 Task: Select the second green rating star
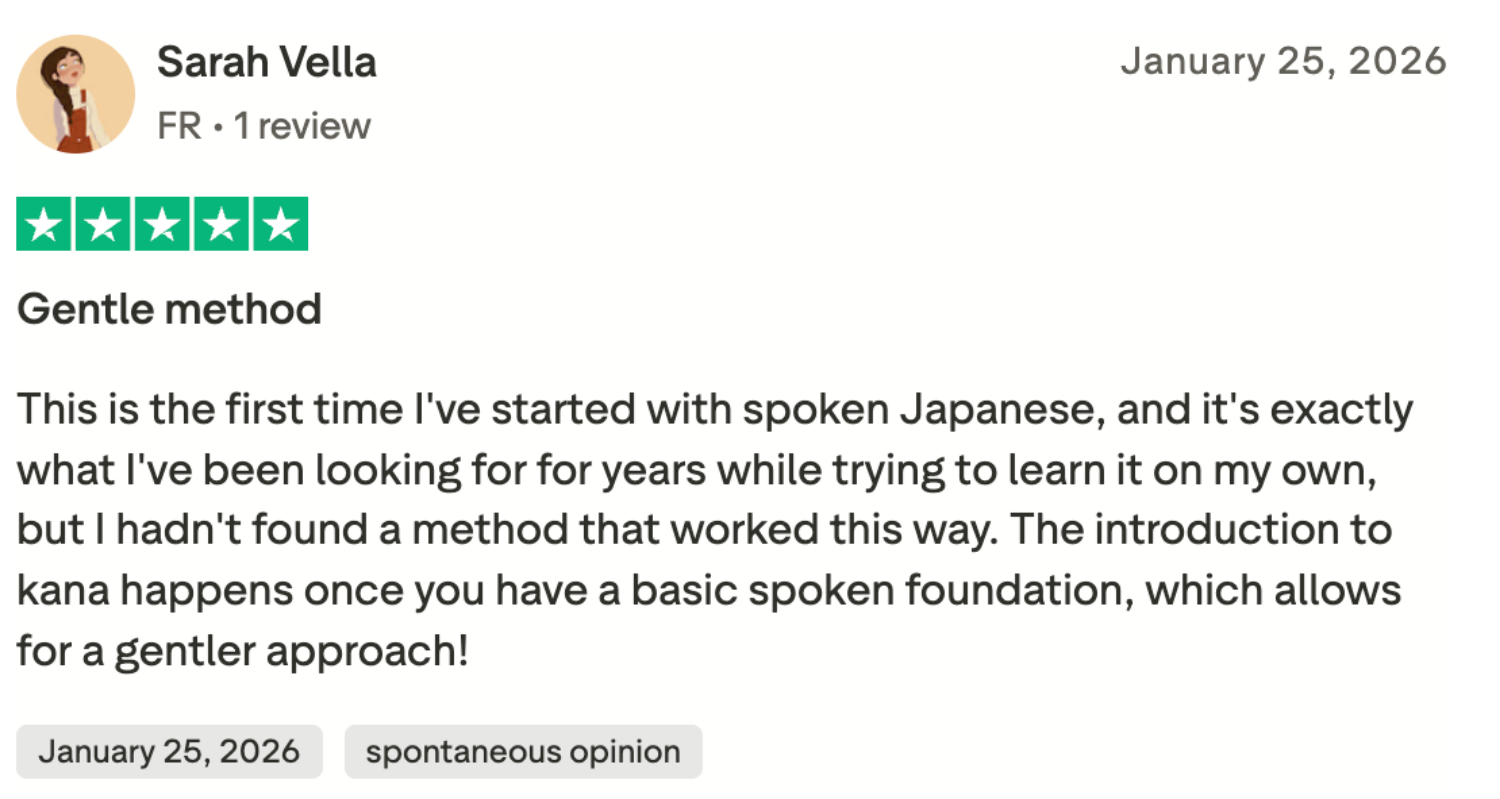tap(103, 224)
